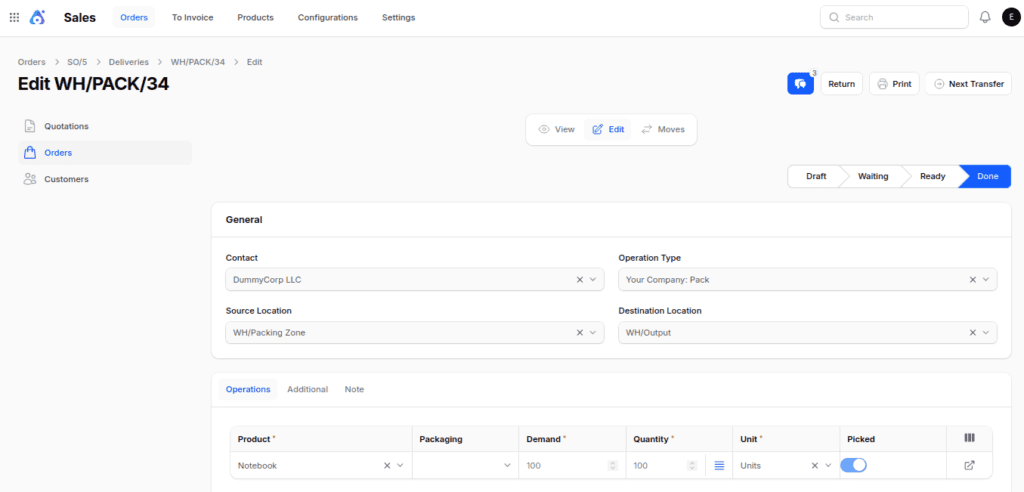Click the Product column header
This screenshot has width=1024, height=492.
coord(255,439)
